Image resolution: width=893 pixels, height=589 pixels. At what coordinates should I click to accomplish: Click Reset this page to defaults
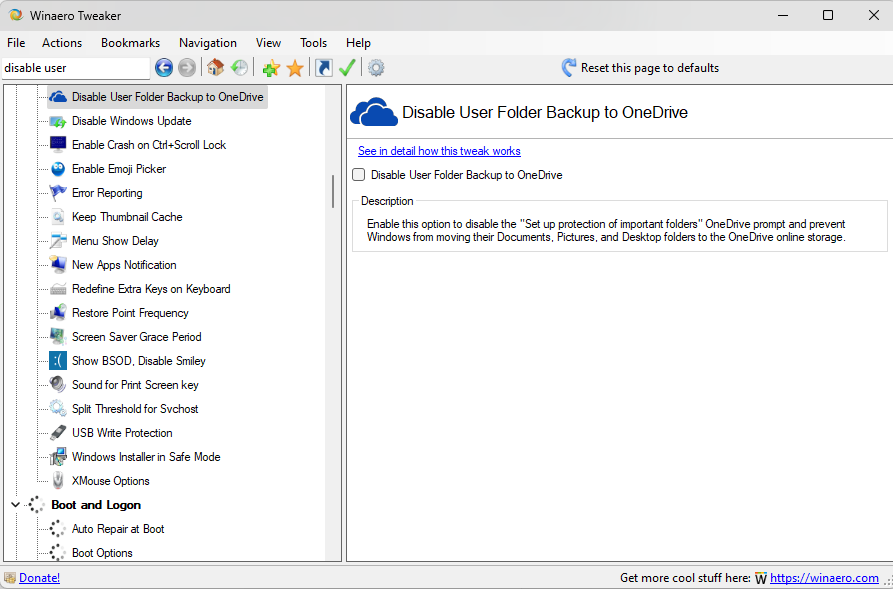point(640,68)
